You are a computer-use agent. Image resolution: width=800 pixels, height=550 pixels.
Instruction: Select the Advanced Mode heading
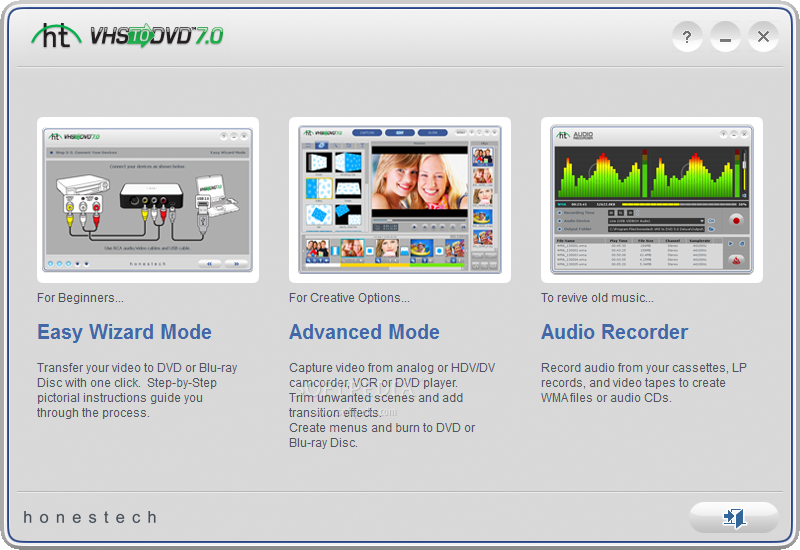coord(364,332)
